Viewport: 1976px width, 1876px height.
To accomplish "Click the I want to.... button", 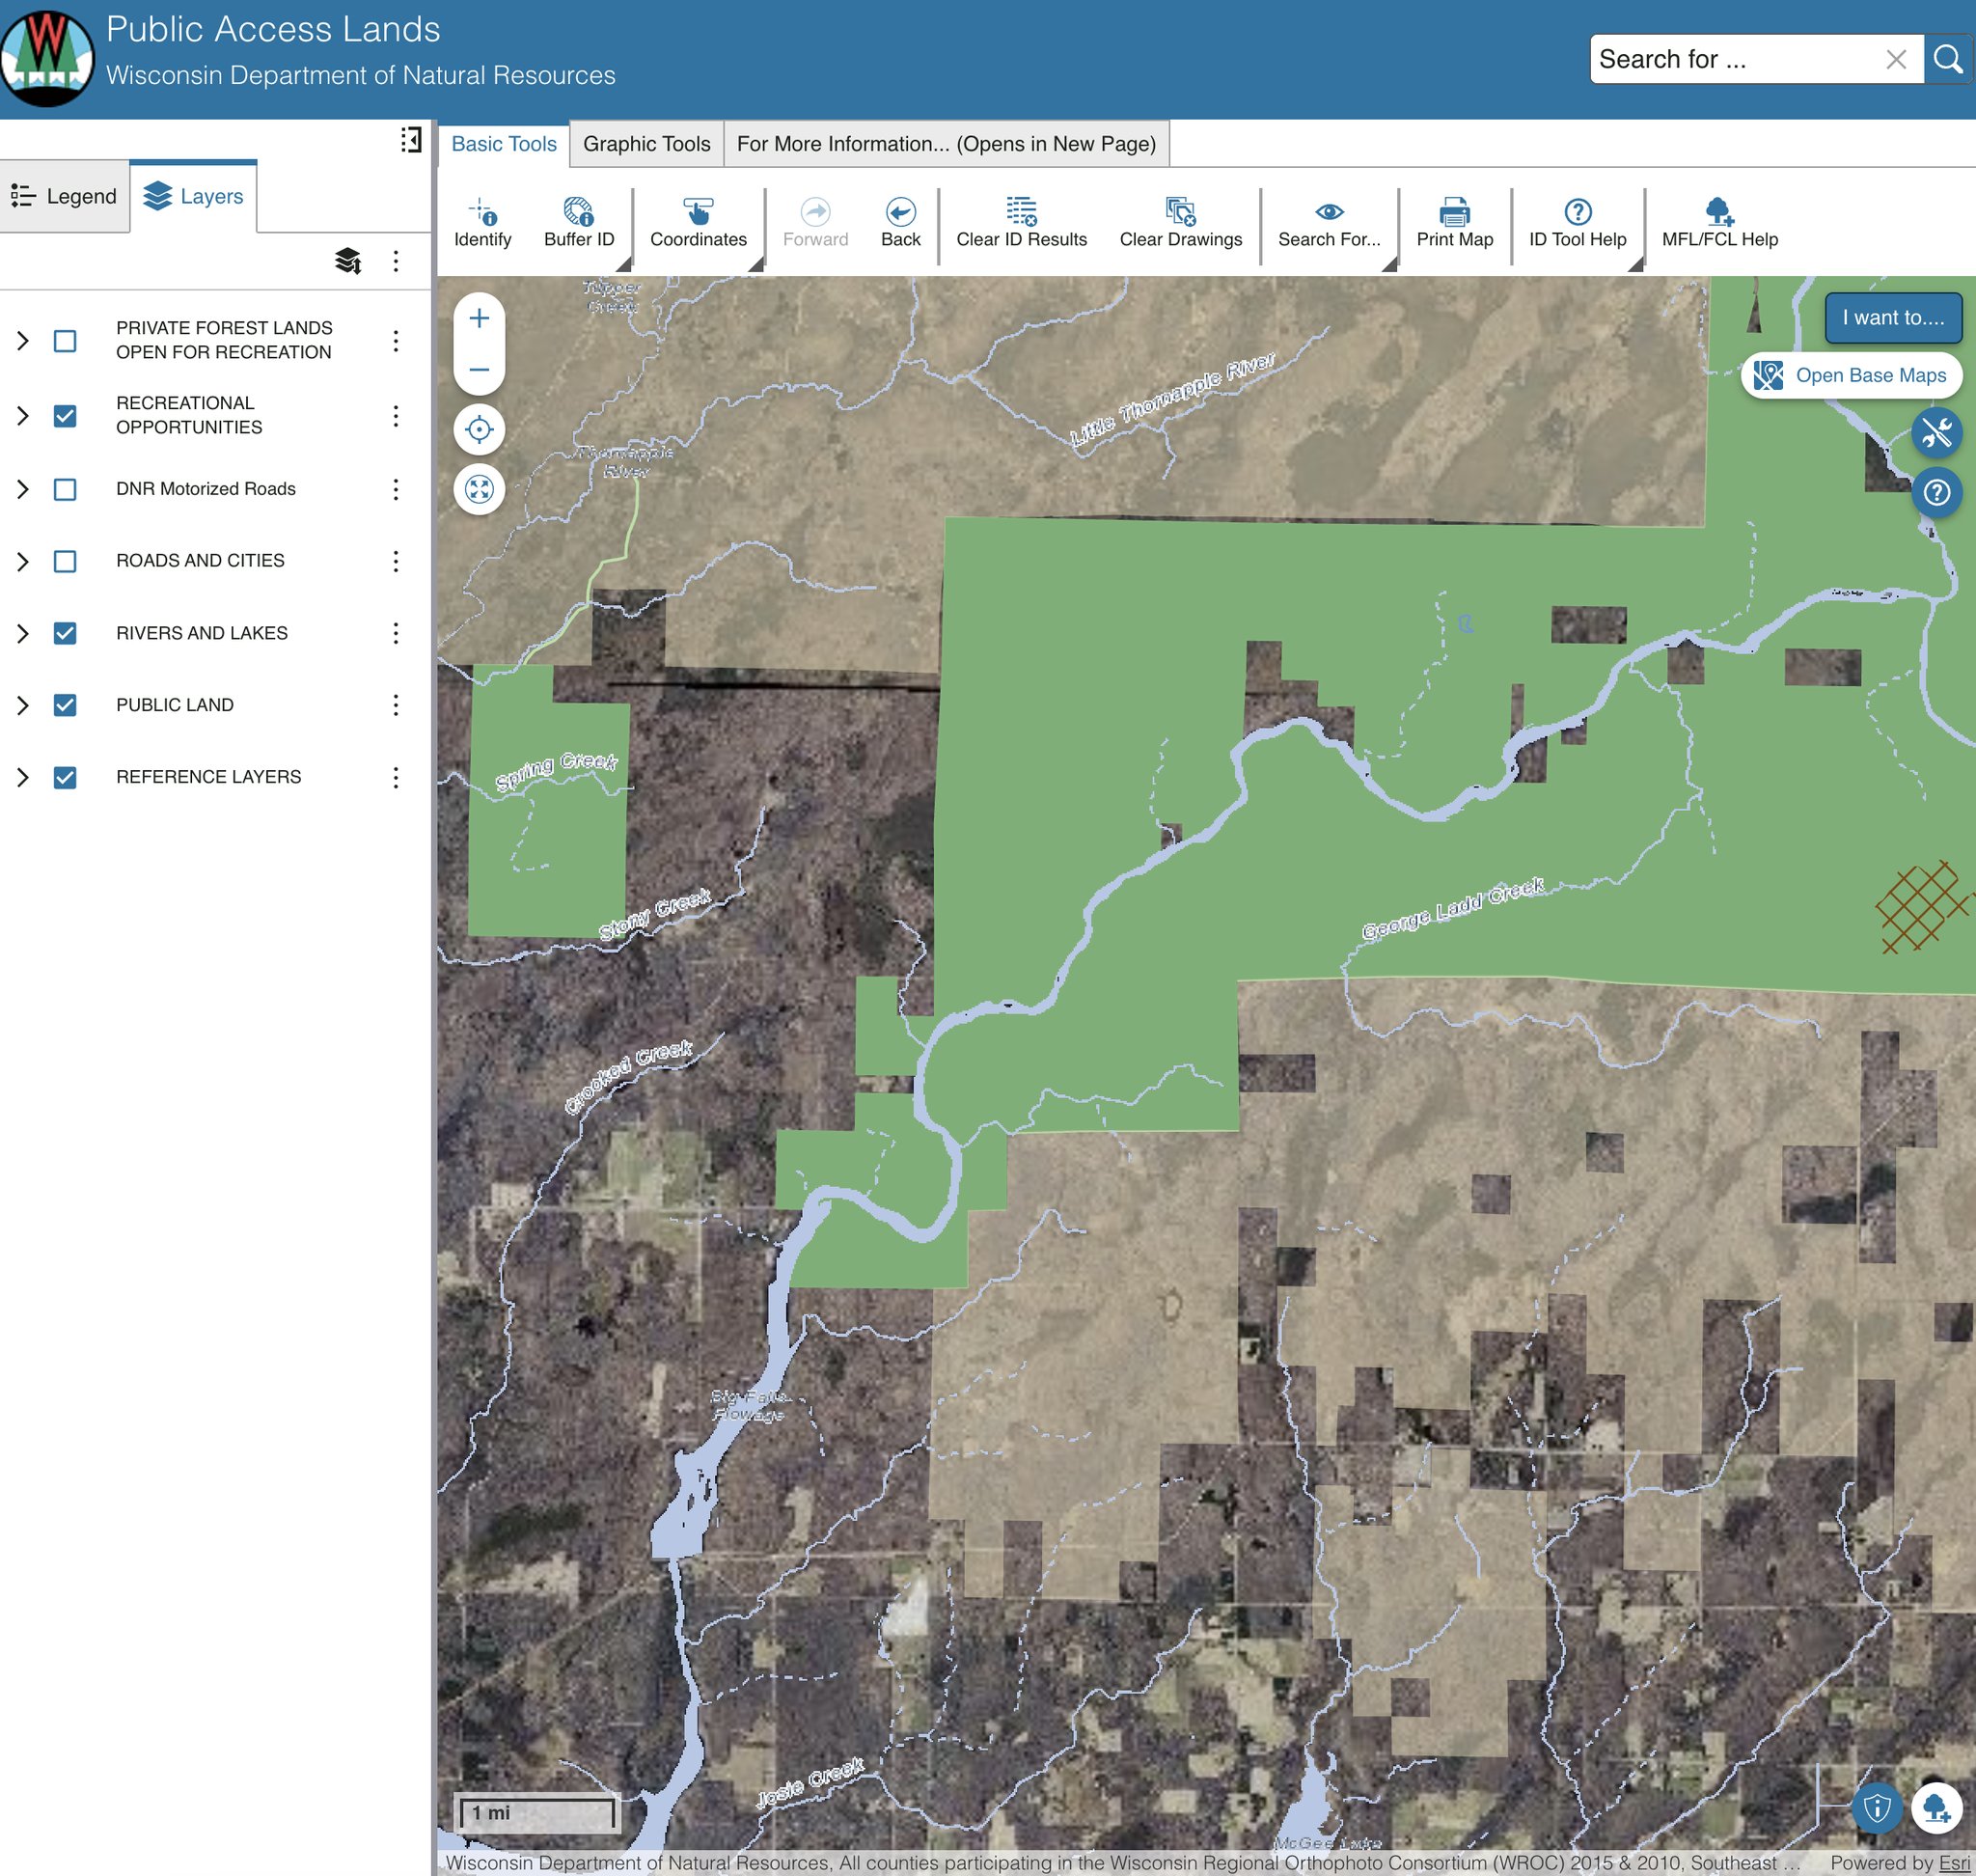I will click(1893, 318).
